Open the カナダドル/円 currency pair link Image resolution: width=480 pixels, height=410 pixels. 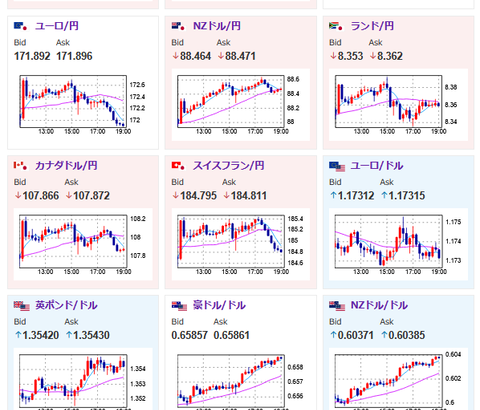(66, 166)
